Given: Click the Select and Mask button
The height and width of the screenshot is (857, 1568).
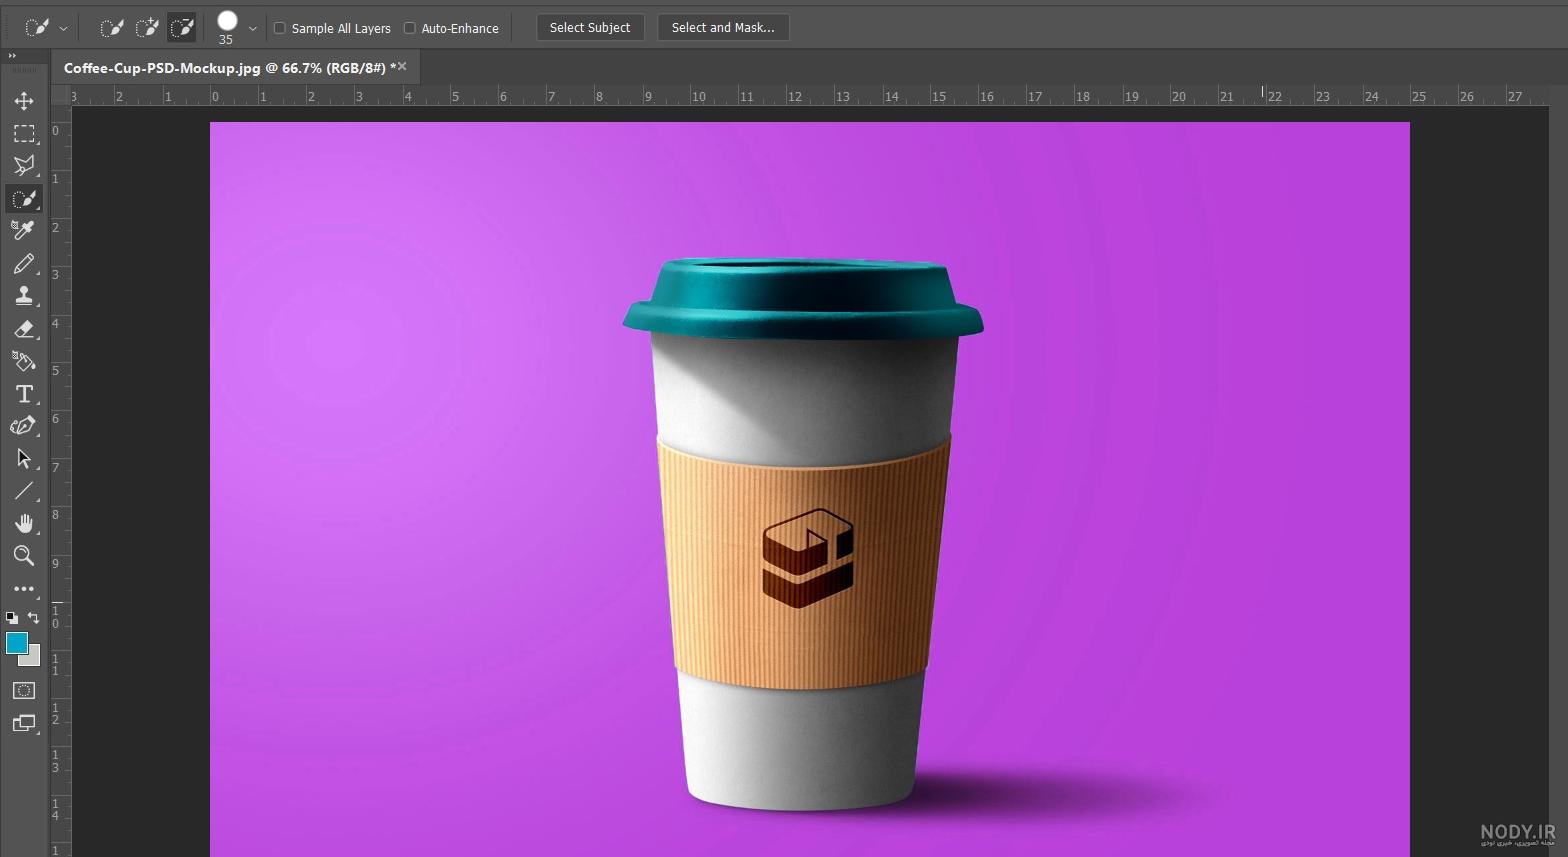Looking at the screenshot, I should [x=723, y=28].
